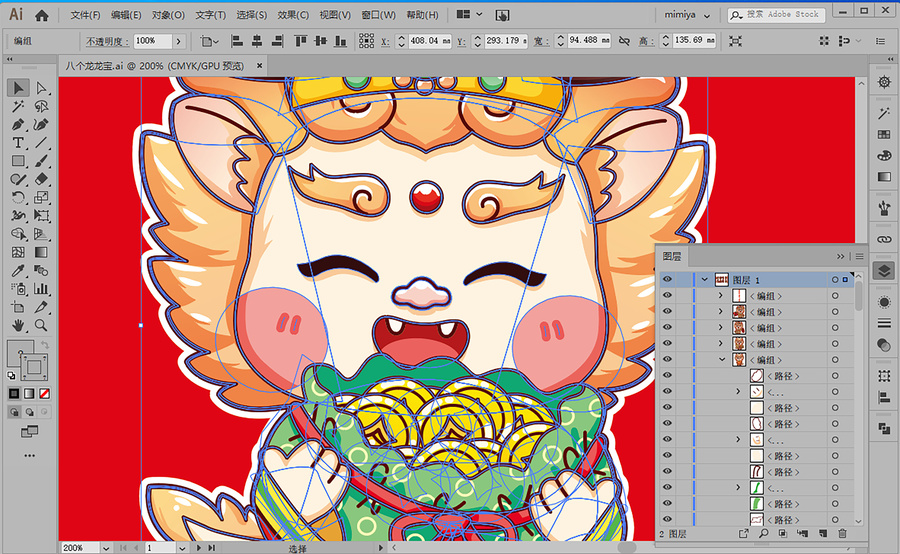This screenshot has height=554, width=900.
Task: Open the 帮助(H) menu
Action: tap(422, 15)
